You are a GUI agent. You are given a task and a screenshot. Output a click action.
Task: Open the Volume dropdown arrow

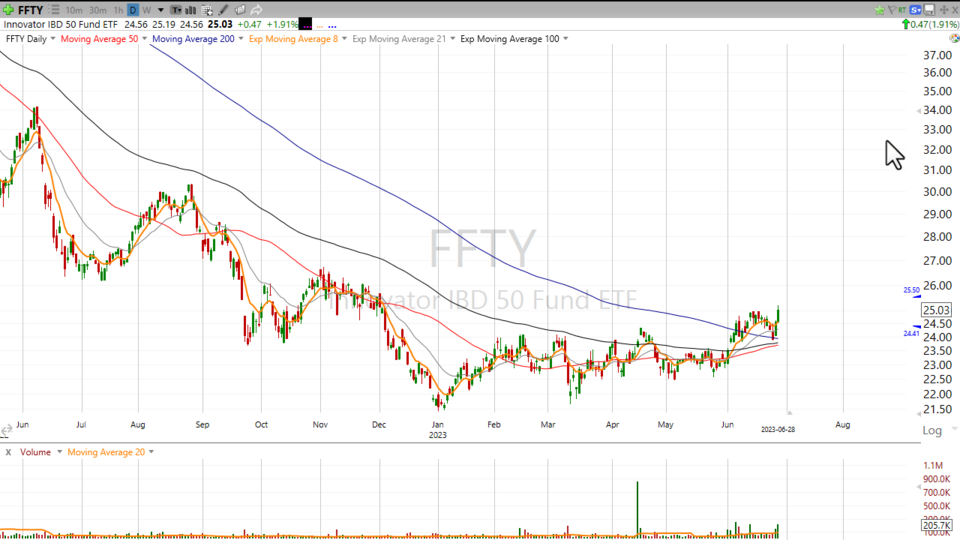point(59,452)
